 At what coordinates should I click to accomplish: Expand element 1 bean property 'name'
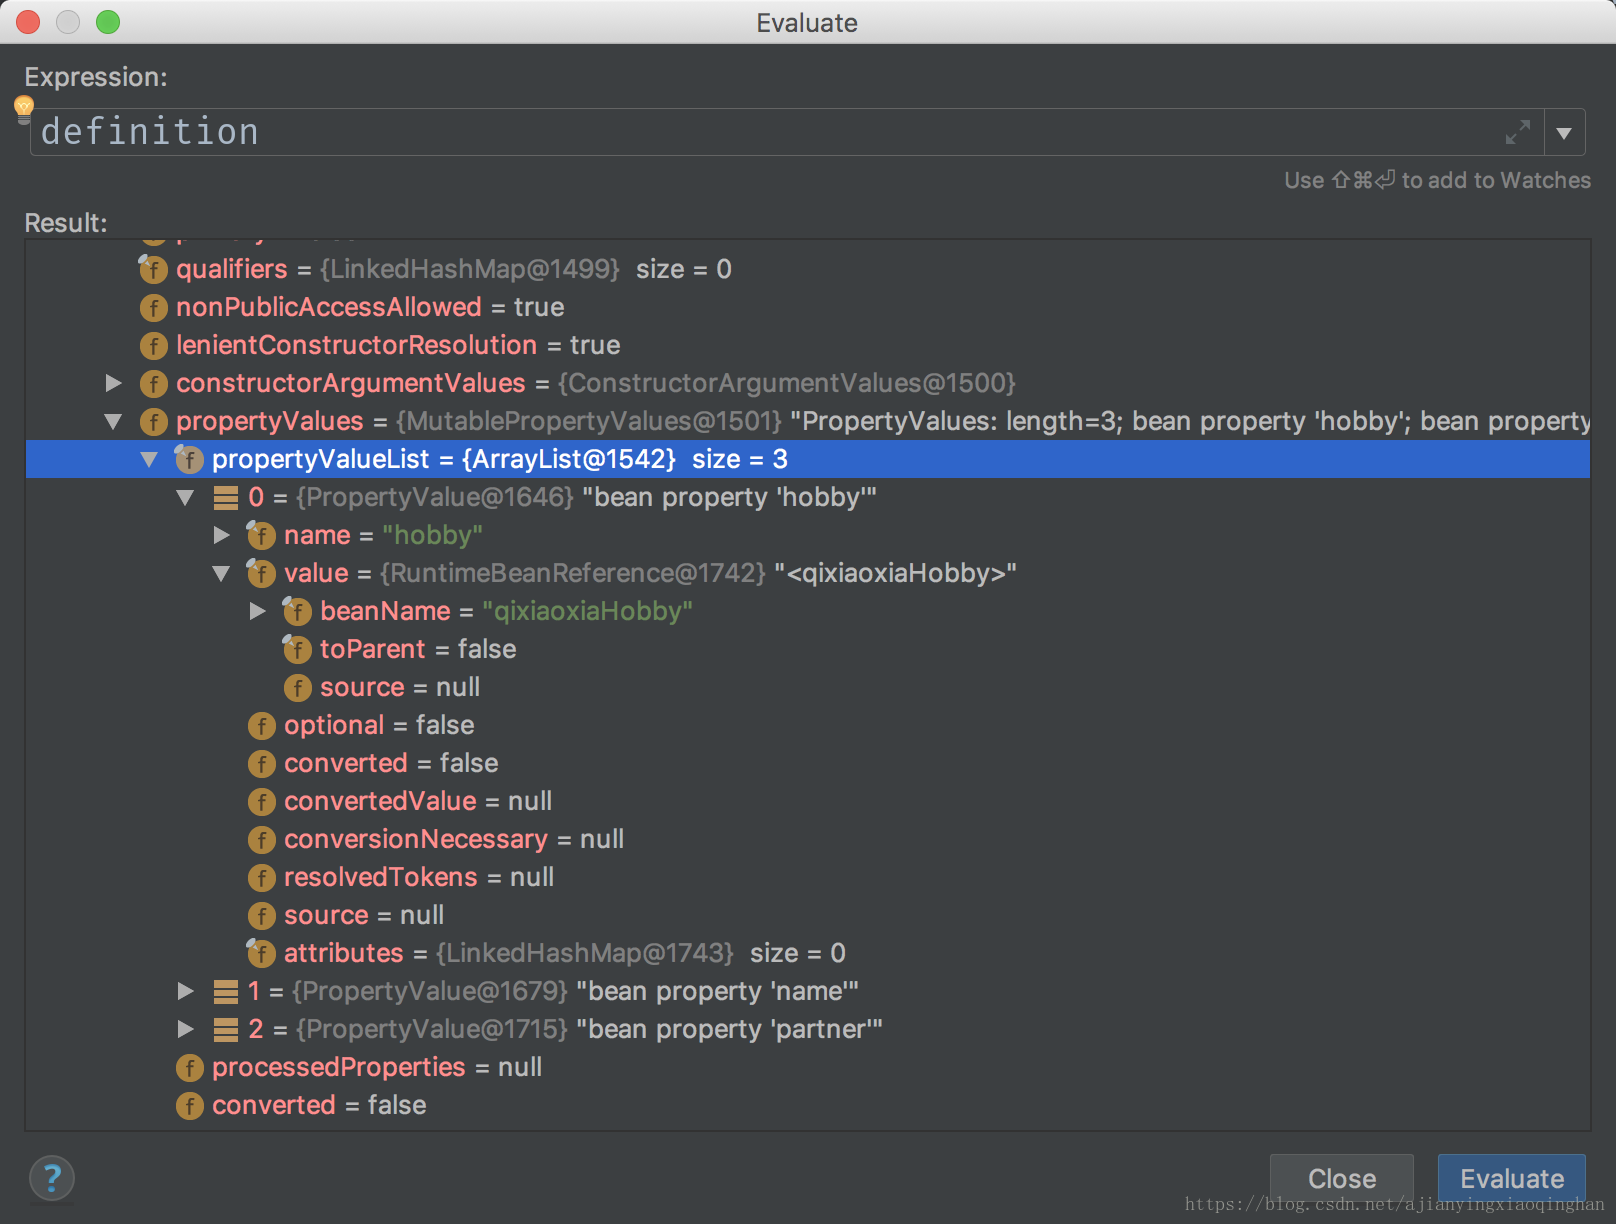185,991
